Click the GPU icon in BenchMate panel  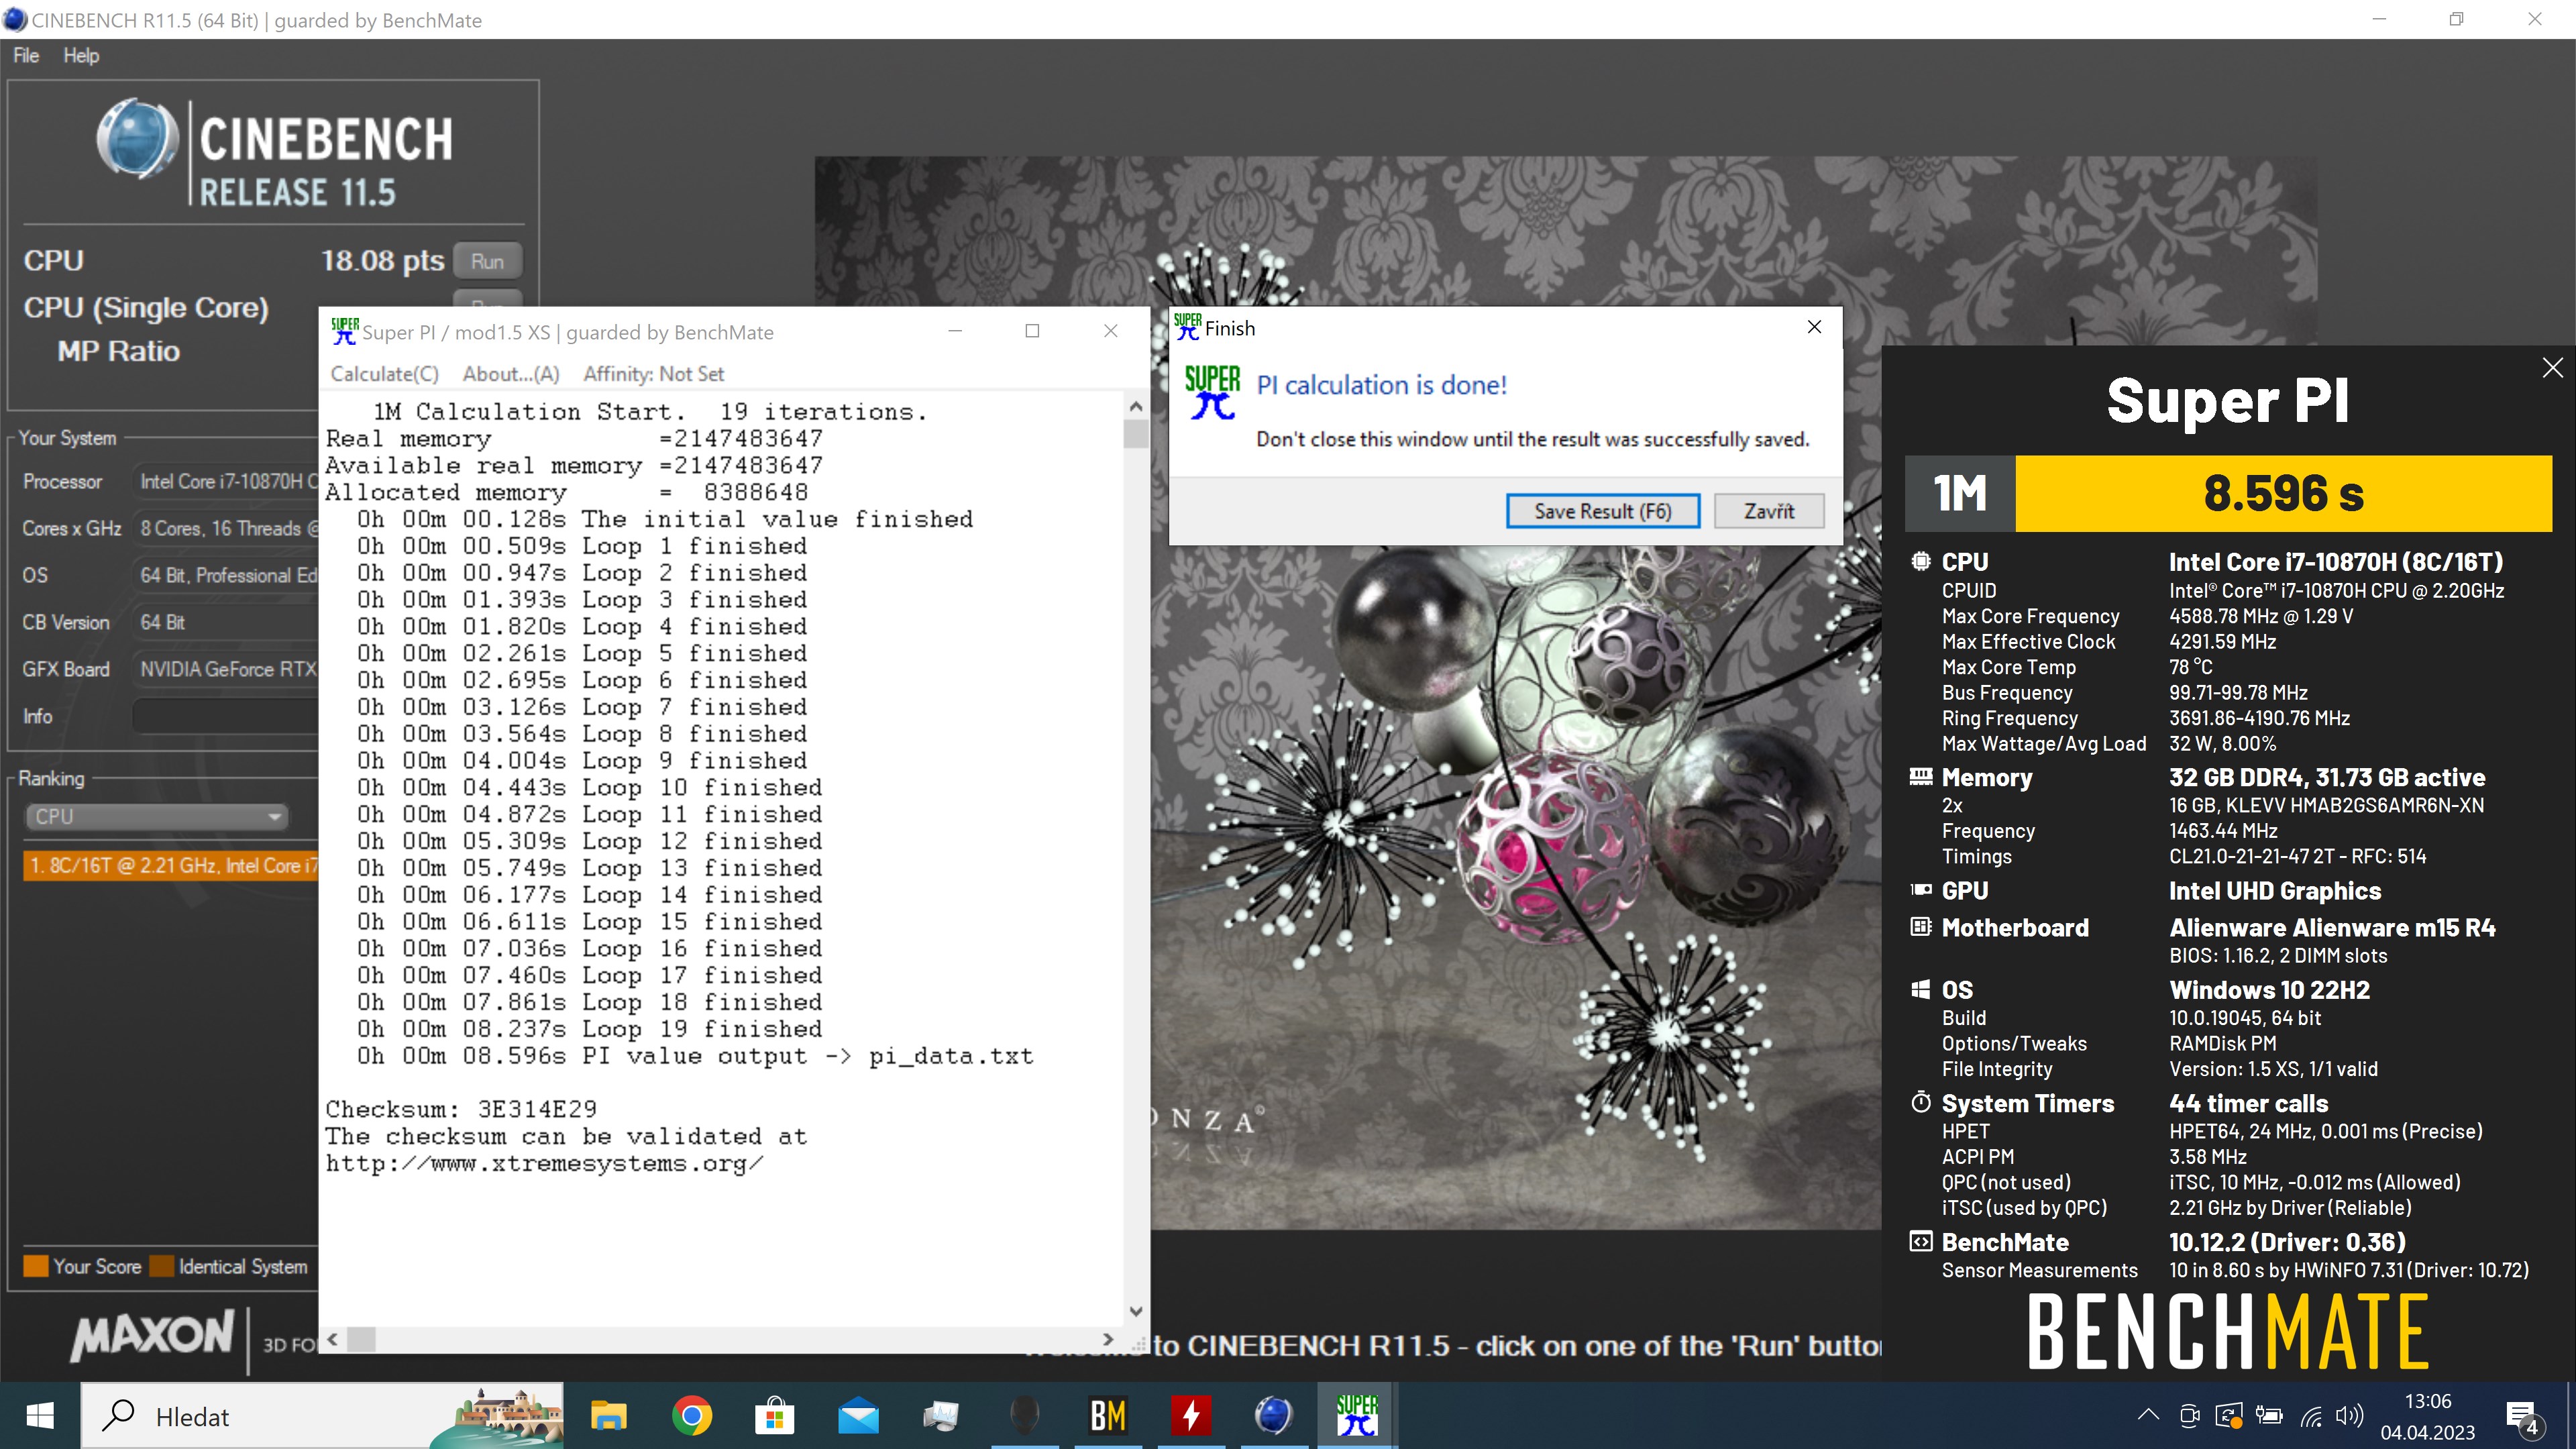[1920, 889]
